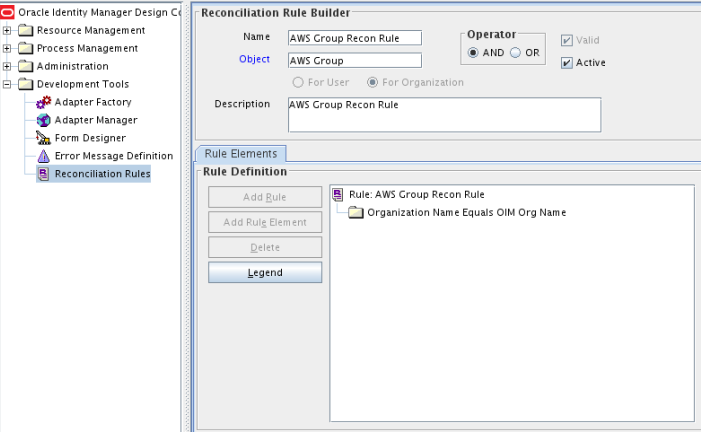
Task: Select the For User radio button
Action: tap(298, 82)
